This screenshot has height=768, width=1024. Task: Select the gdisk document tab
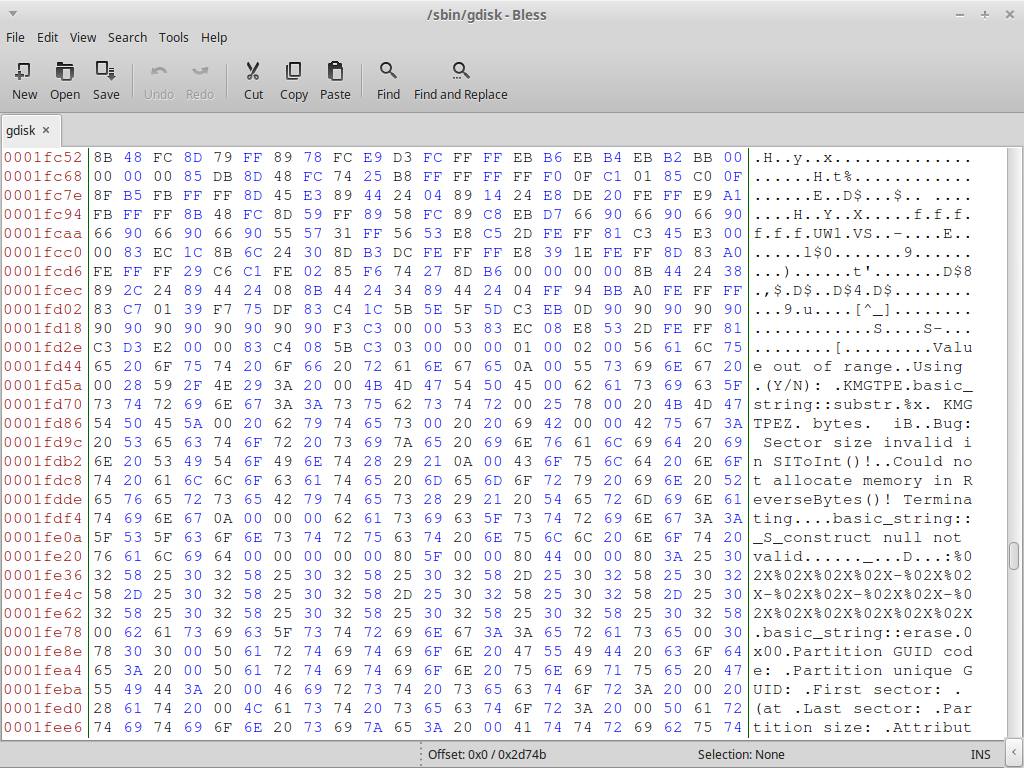tap(21, 130)
